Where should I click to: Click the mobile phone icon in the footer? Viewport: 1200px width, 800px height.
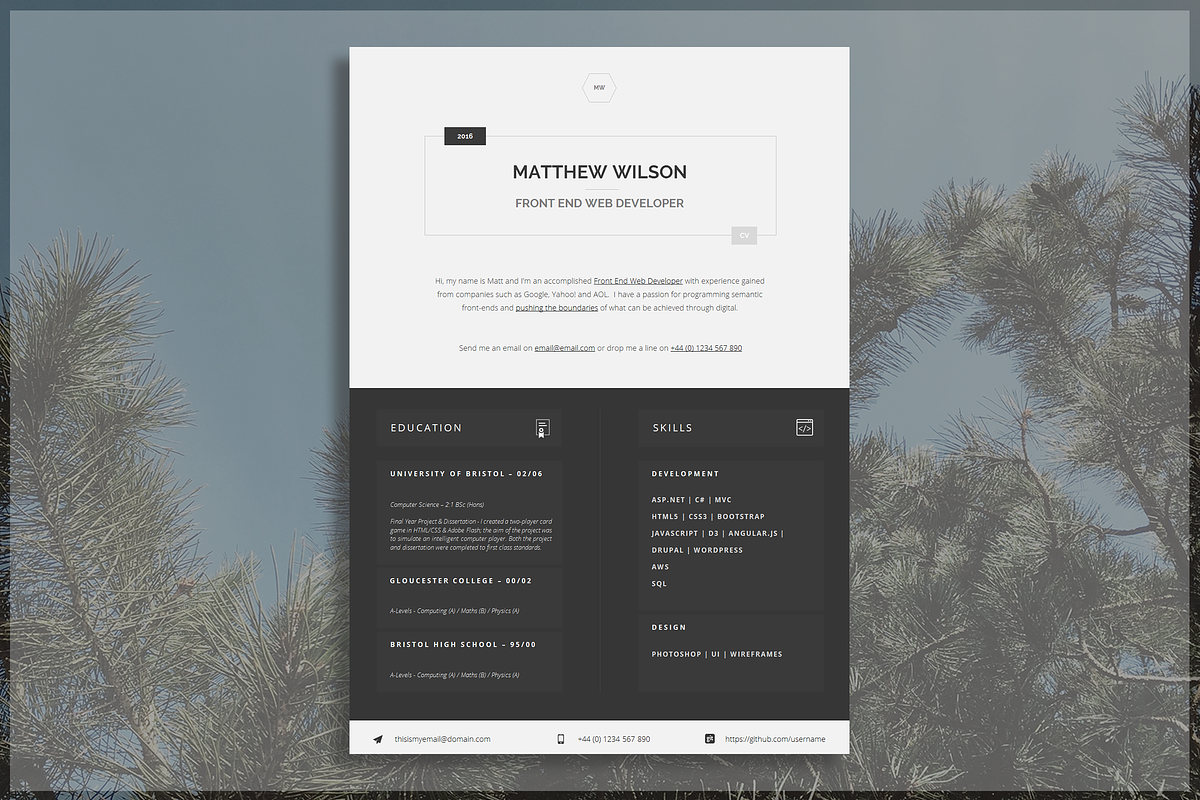(561, 738)
